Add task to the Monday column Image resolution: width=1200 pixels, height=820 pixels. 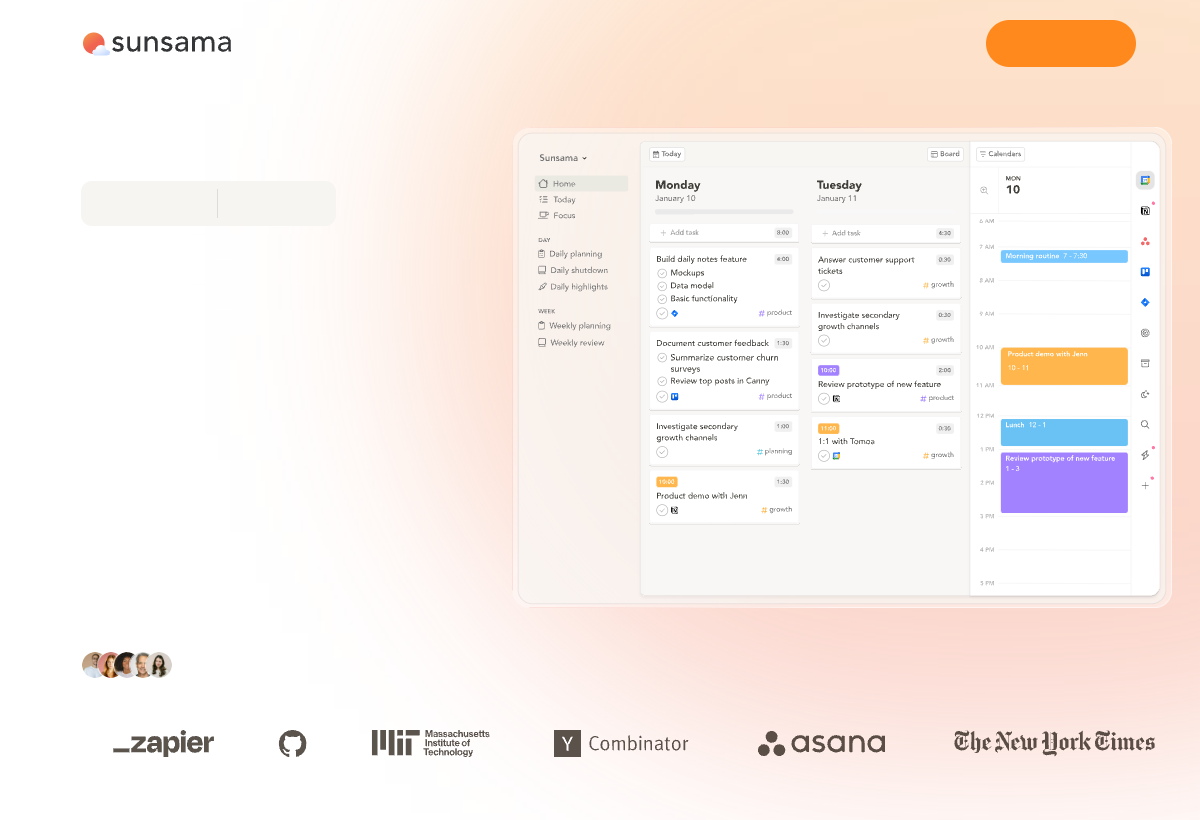coord(724,233)
